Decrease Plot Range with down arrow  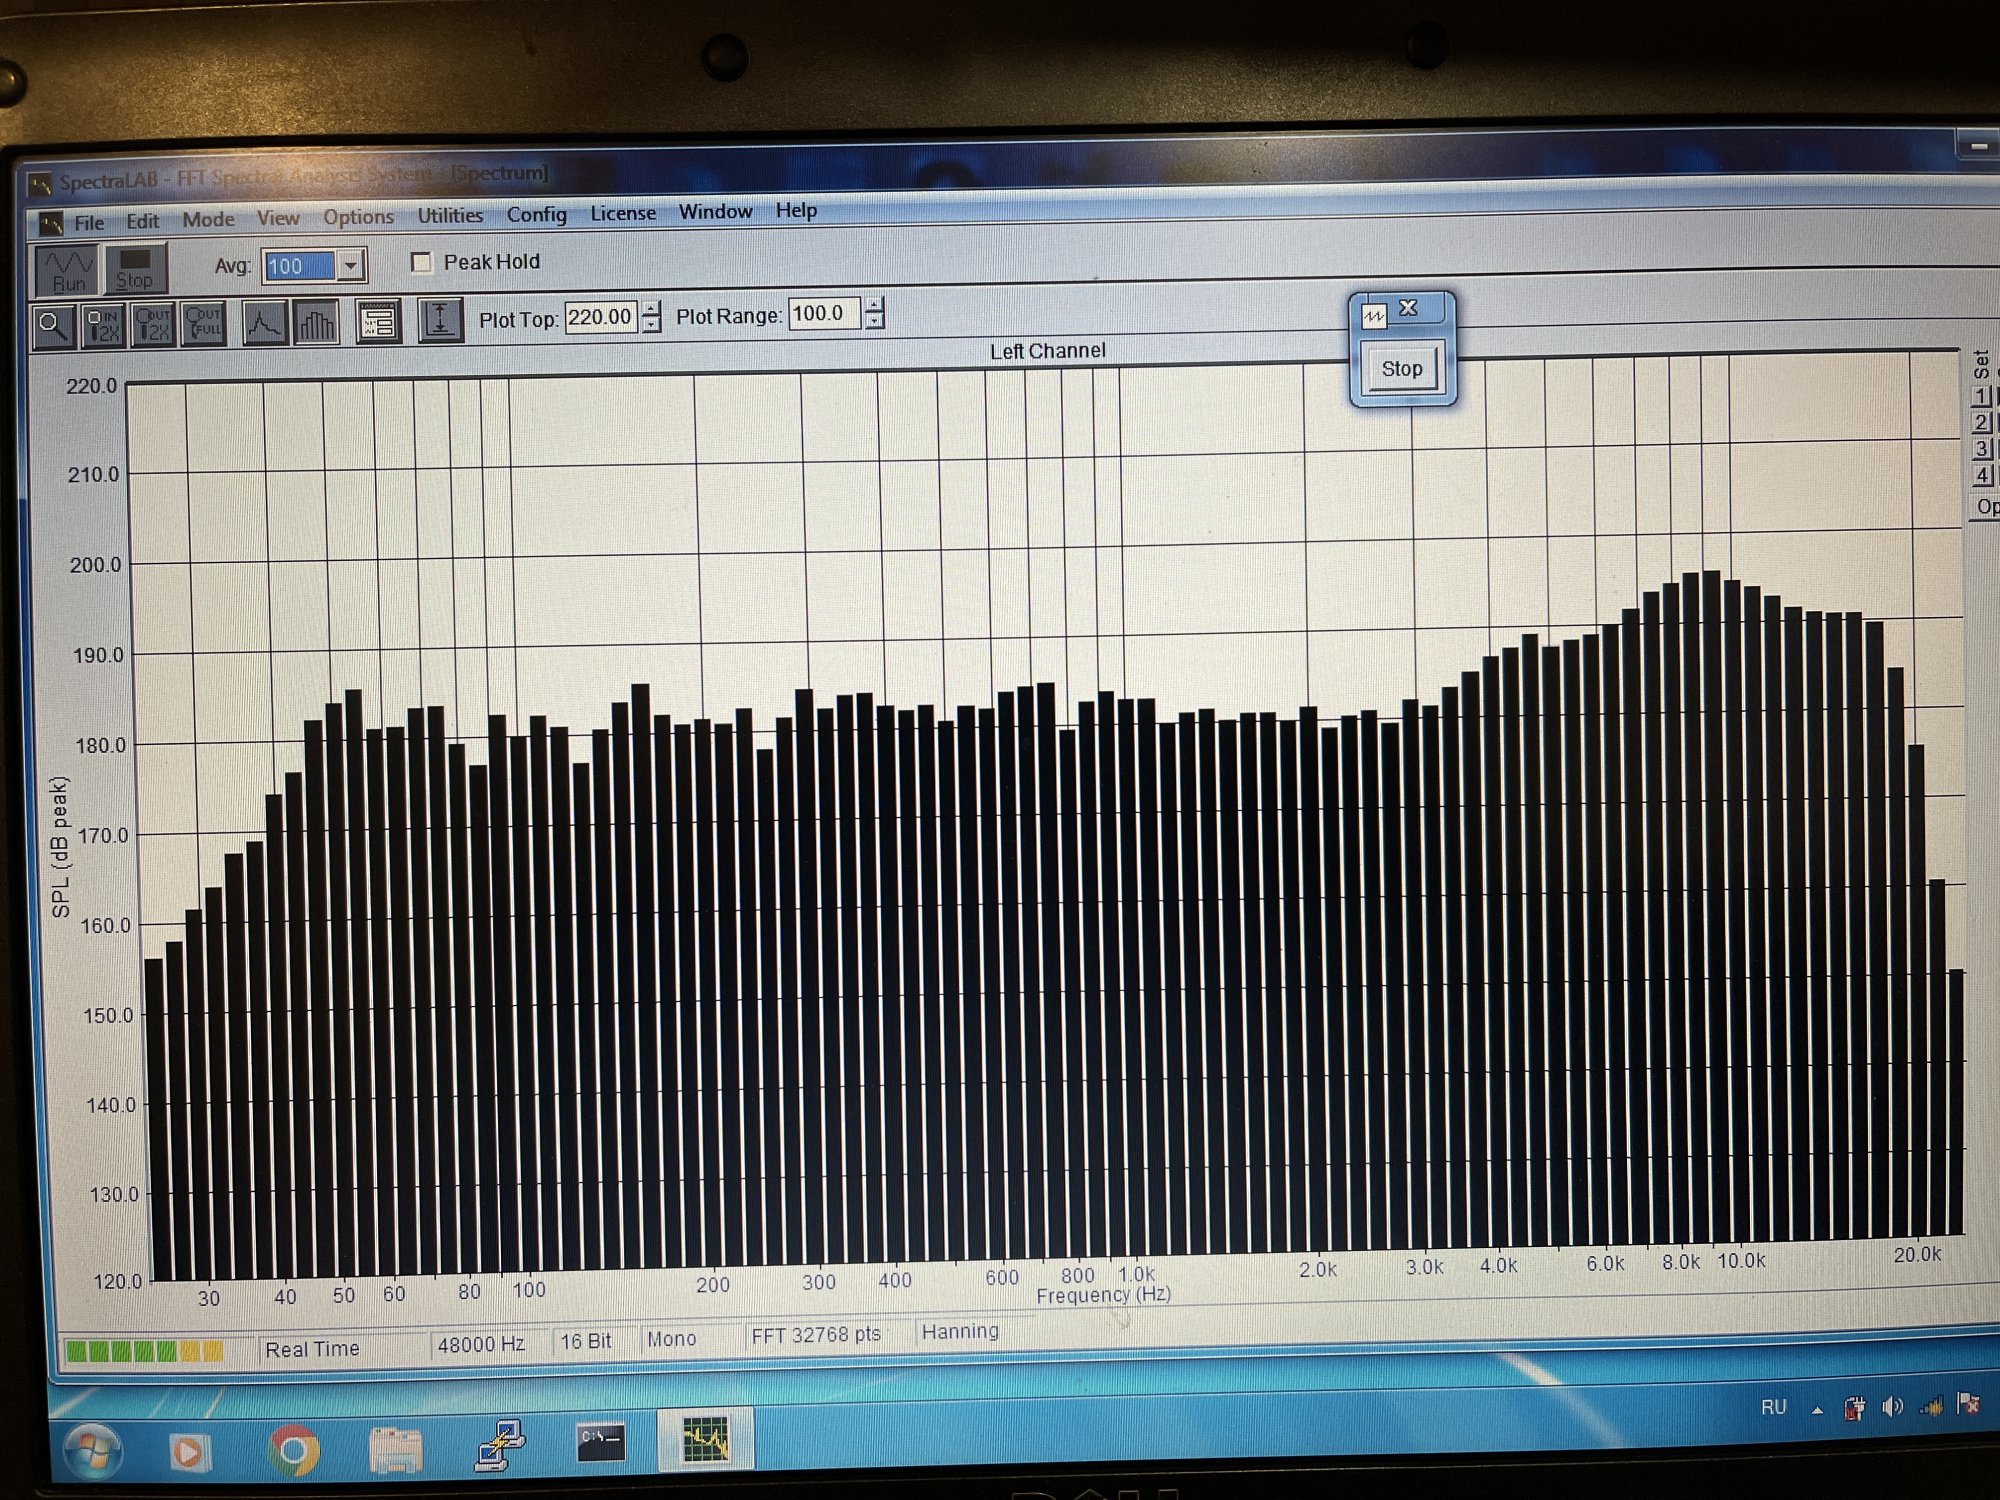point(875,322)
